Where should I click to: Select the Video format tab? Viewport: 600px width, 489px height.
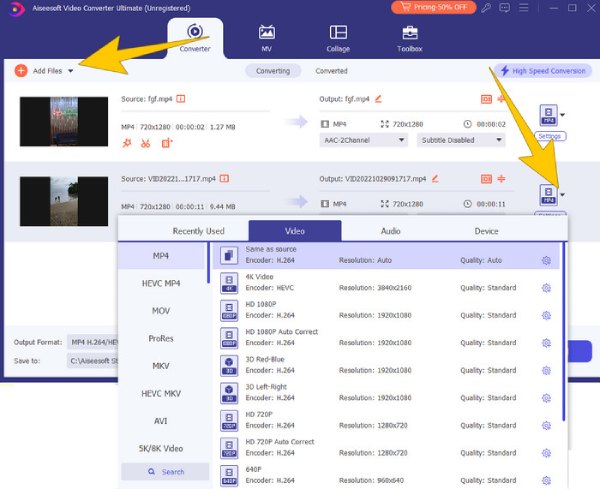click(x=295, y=231)
